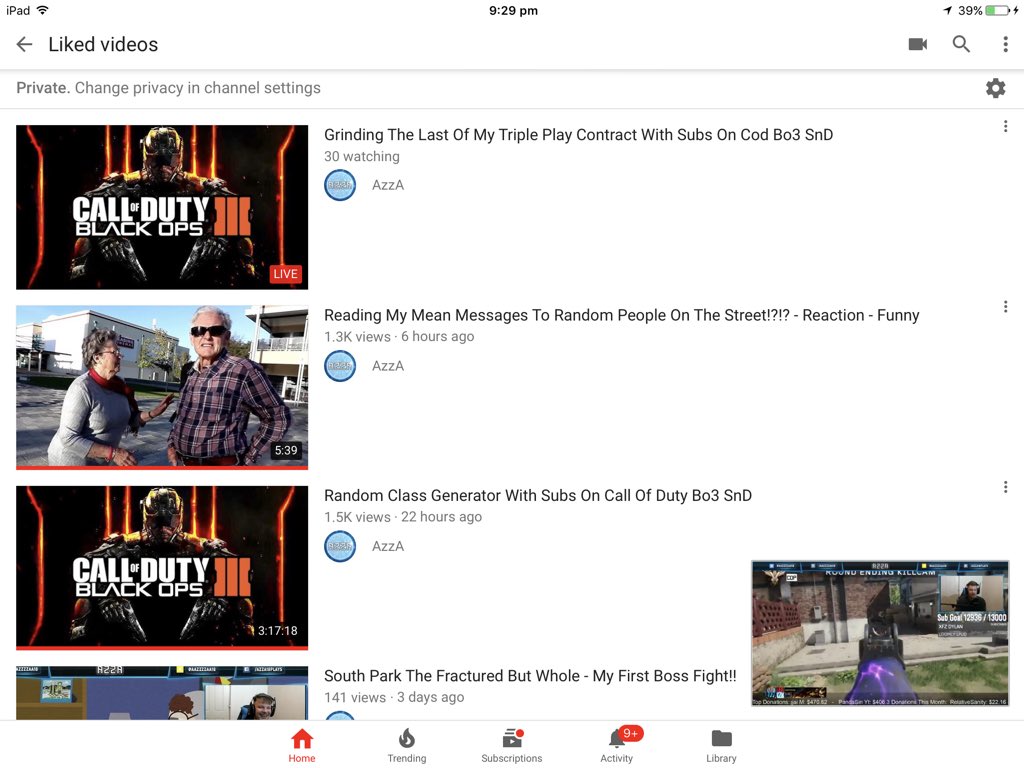
Task: Open title Reading My Mean Messages To Random People
Action: click(621, 315)
